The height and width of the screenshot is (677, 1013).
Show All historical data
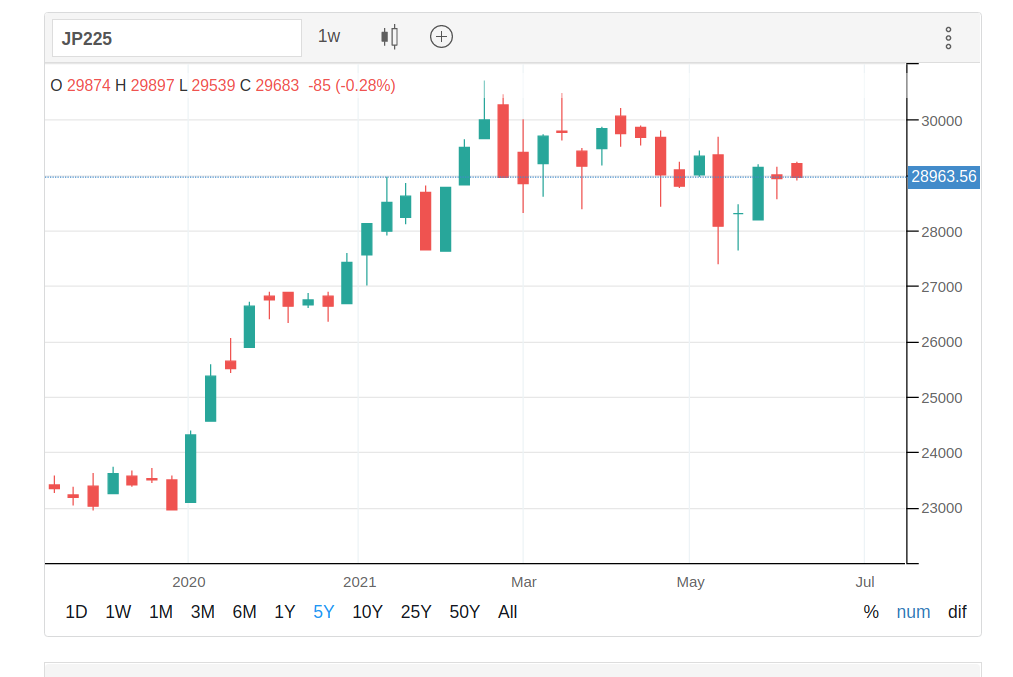508,612
